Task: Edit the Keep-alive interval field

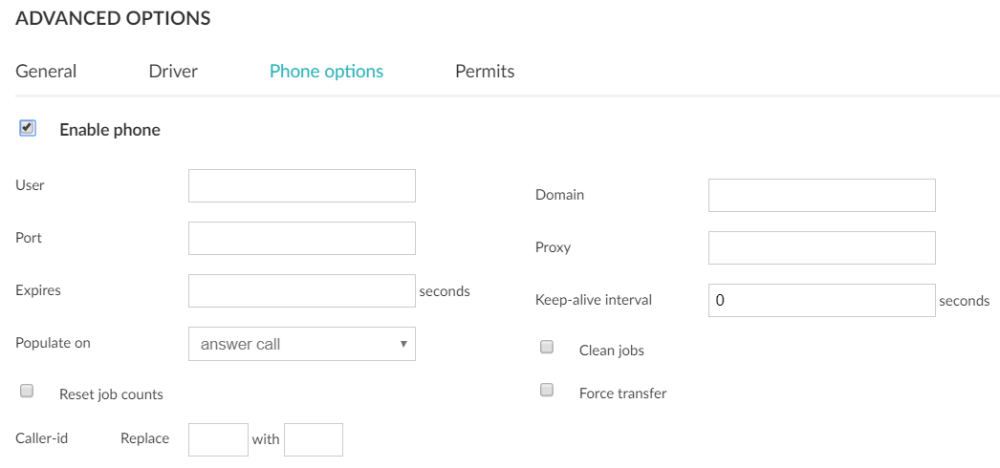Action: click(821, 300)
